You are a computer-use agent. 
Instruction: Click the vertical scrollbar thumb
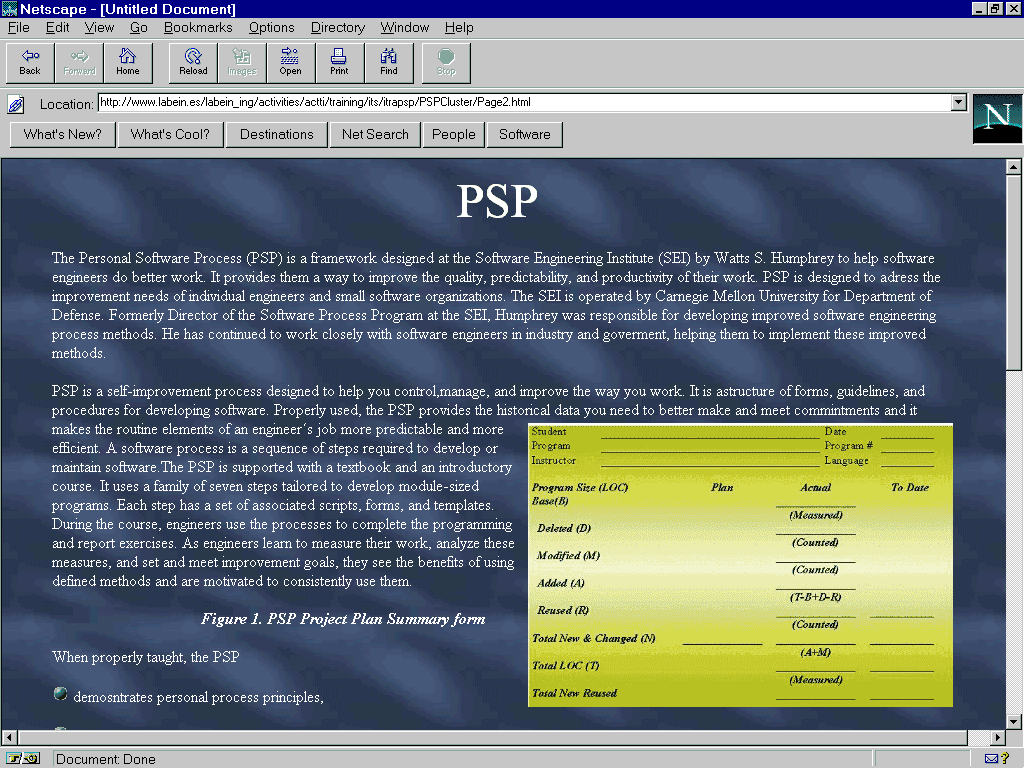[x=1013, y=273]
